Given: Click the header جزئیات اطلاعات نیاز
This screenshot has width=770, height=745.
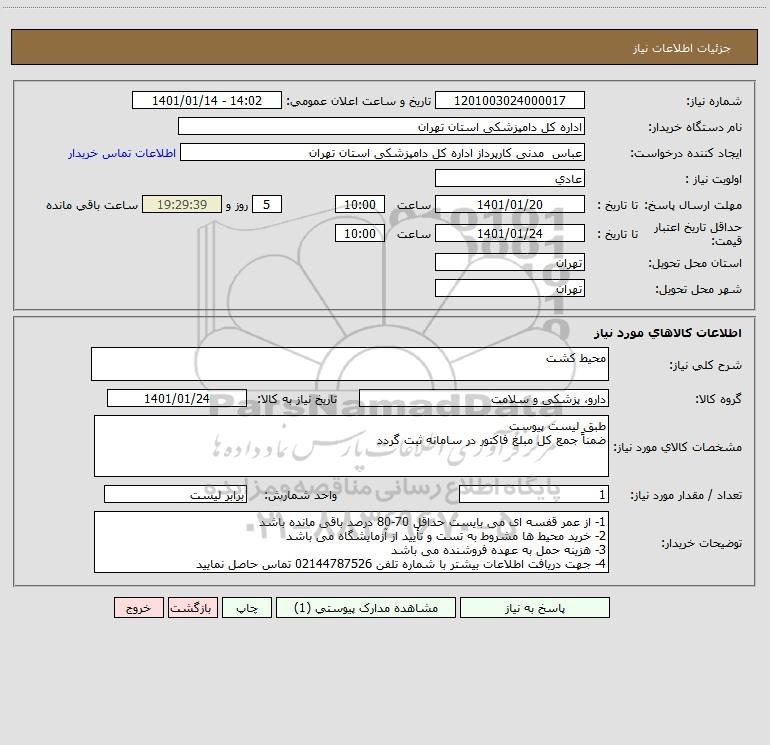Looking at the screenshot, I should pyautogui.click(x=681, y=48).
